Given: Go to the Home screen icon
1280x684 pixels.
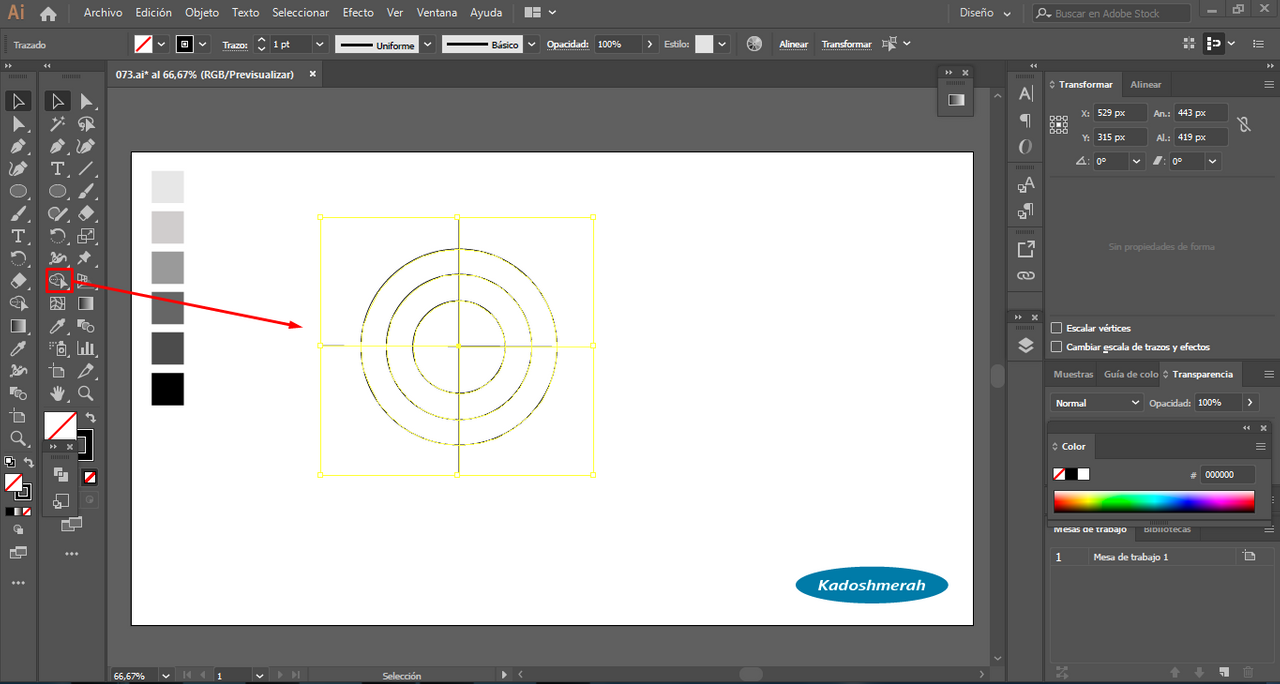Looking at the screenshot, I should (48, 13).
